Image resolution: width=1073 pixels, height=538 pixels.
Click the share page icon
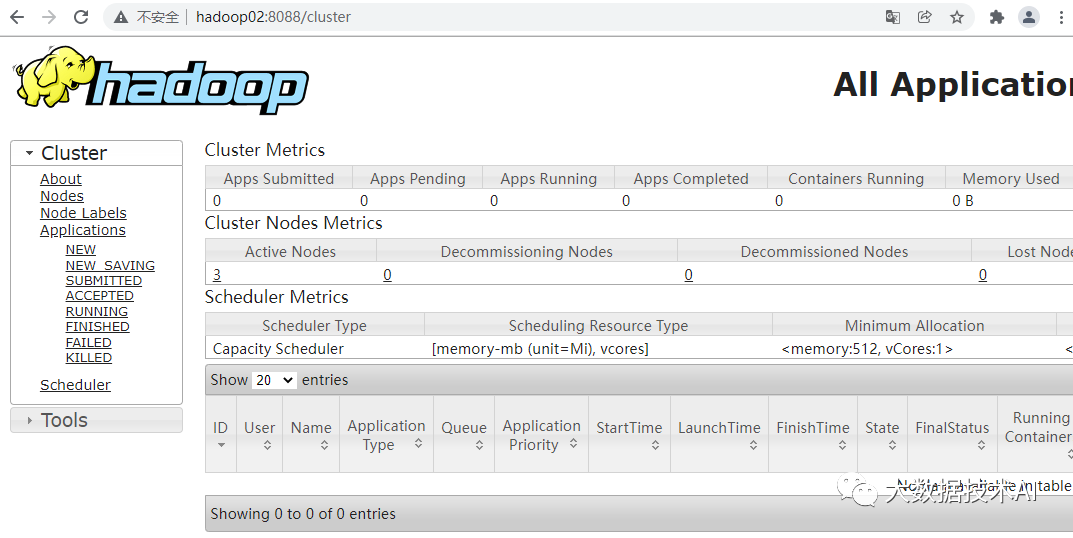(925, 17)
